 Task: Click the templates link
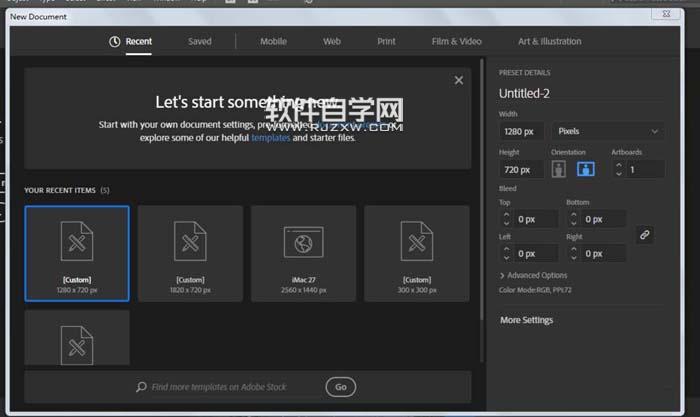coord(270,138)
